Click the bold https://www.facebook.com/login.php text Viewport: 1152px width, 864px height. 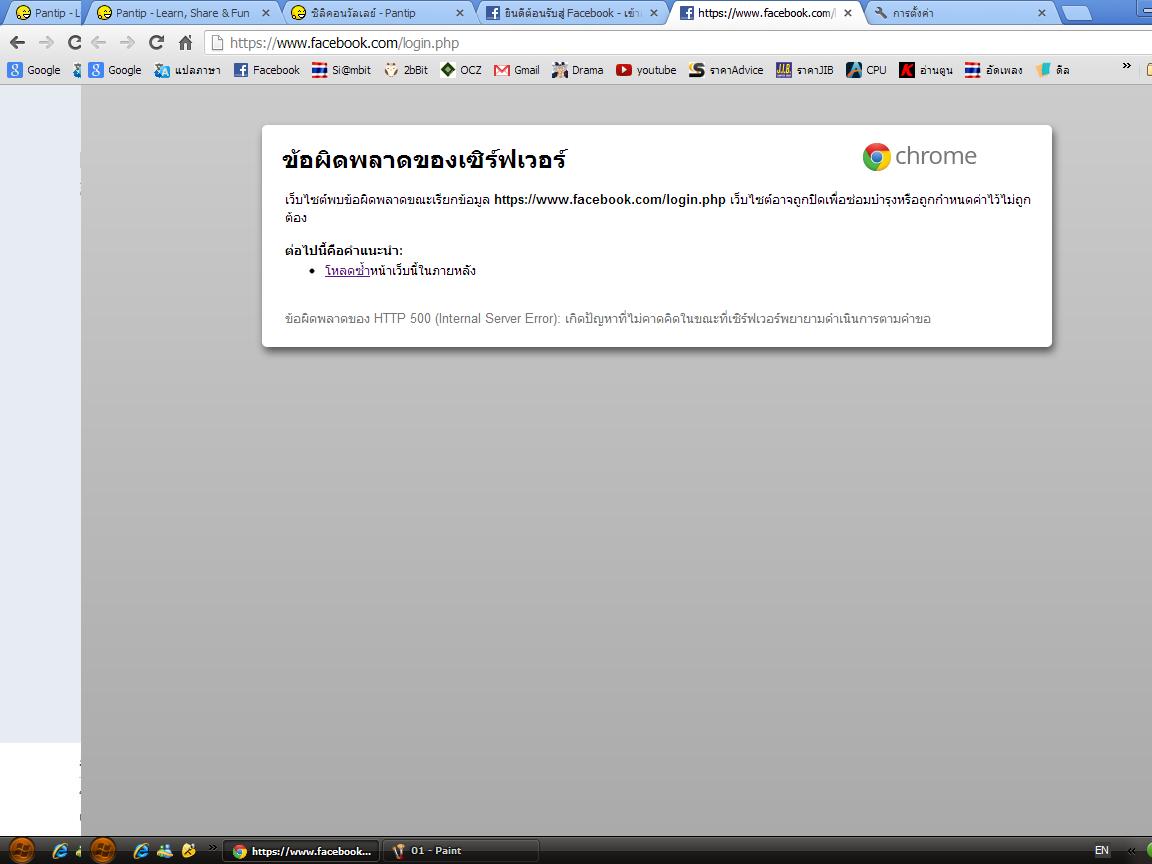tap(610, 200)
